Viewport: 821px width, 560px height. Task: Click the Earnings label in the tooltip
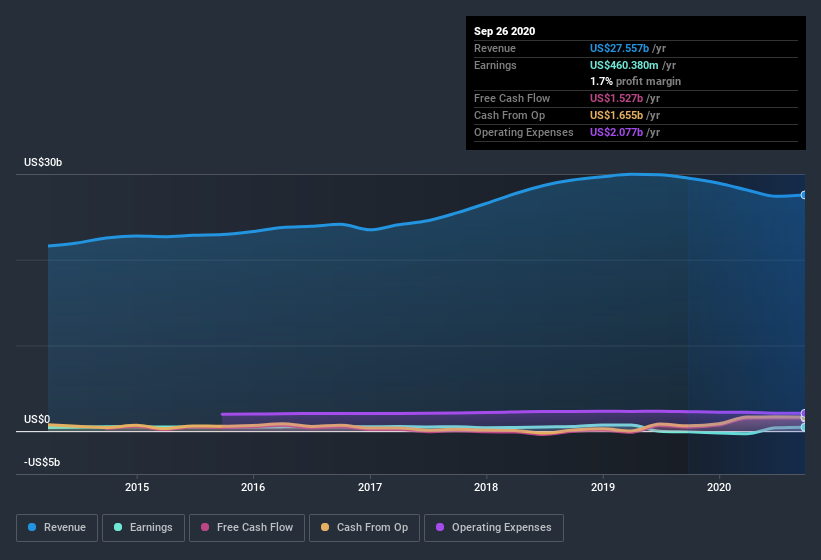(495, 65)
